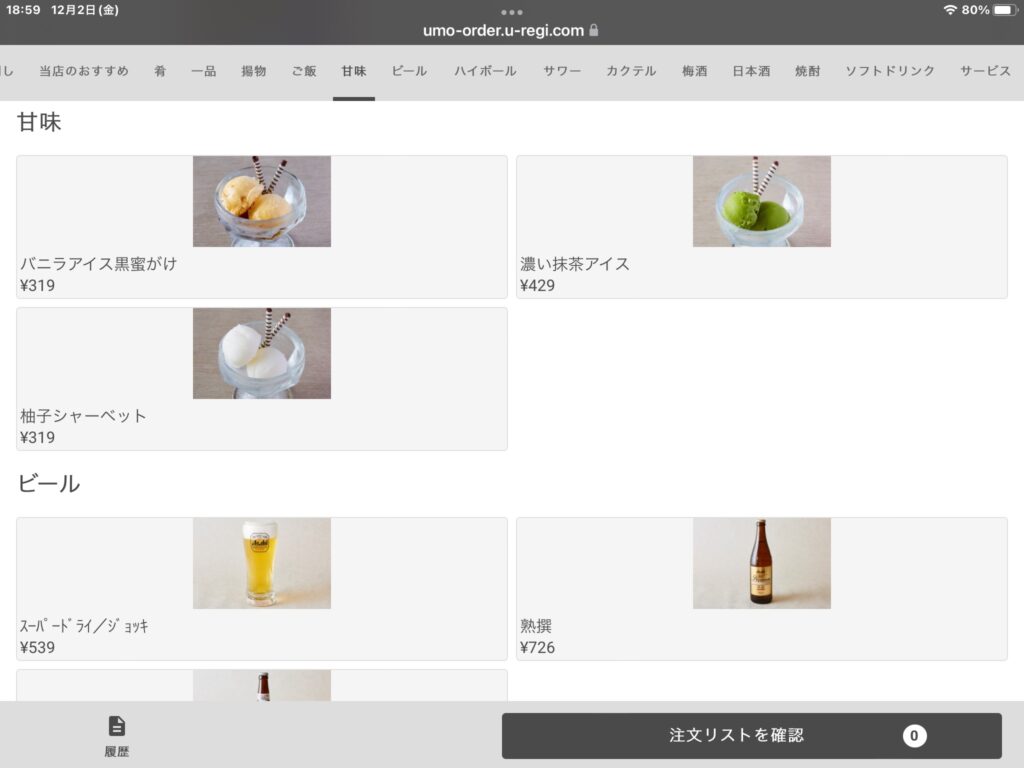Open the 履歴 history icon
Screen dimensions: 1024x768
click(117, 726)
